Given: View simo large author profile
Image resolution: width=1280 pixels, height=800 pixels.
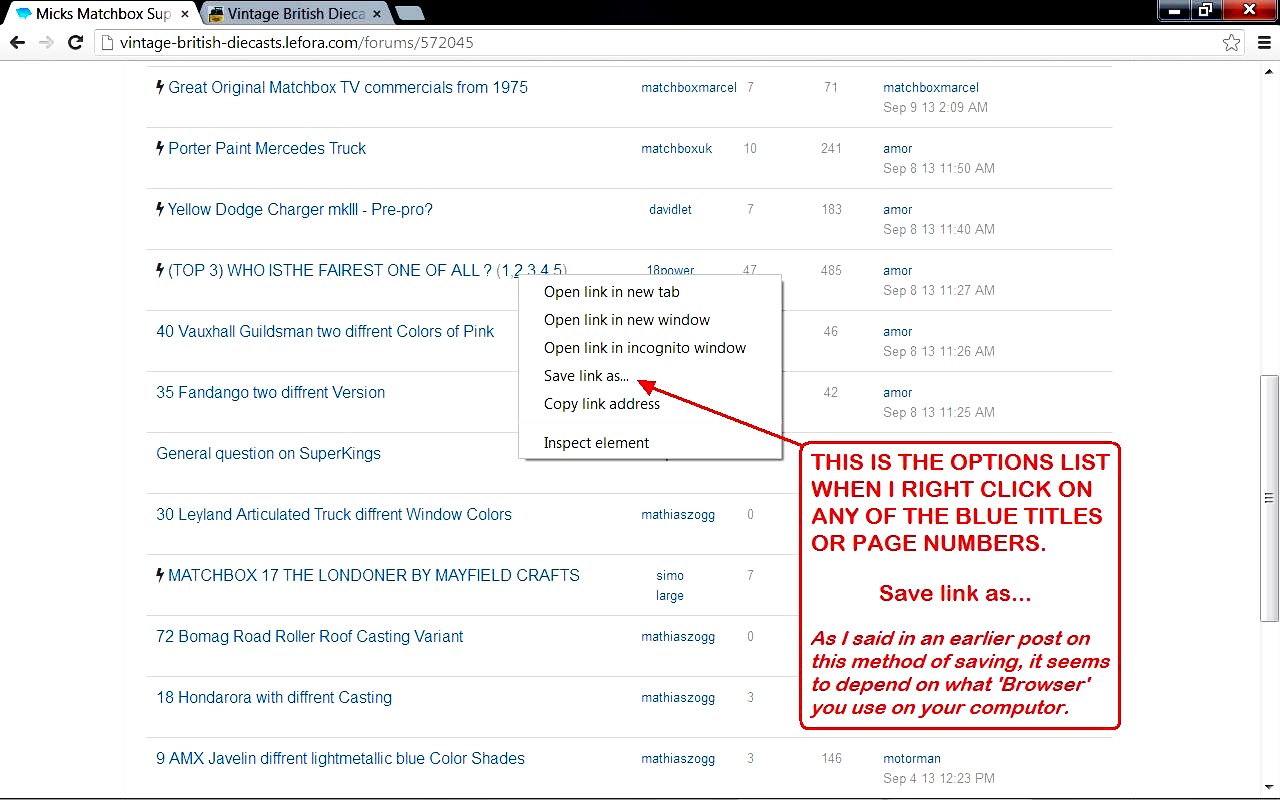Looking at the screenshot, I should pyautogui.click(x=670, y=586).
